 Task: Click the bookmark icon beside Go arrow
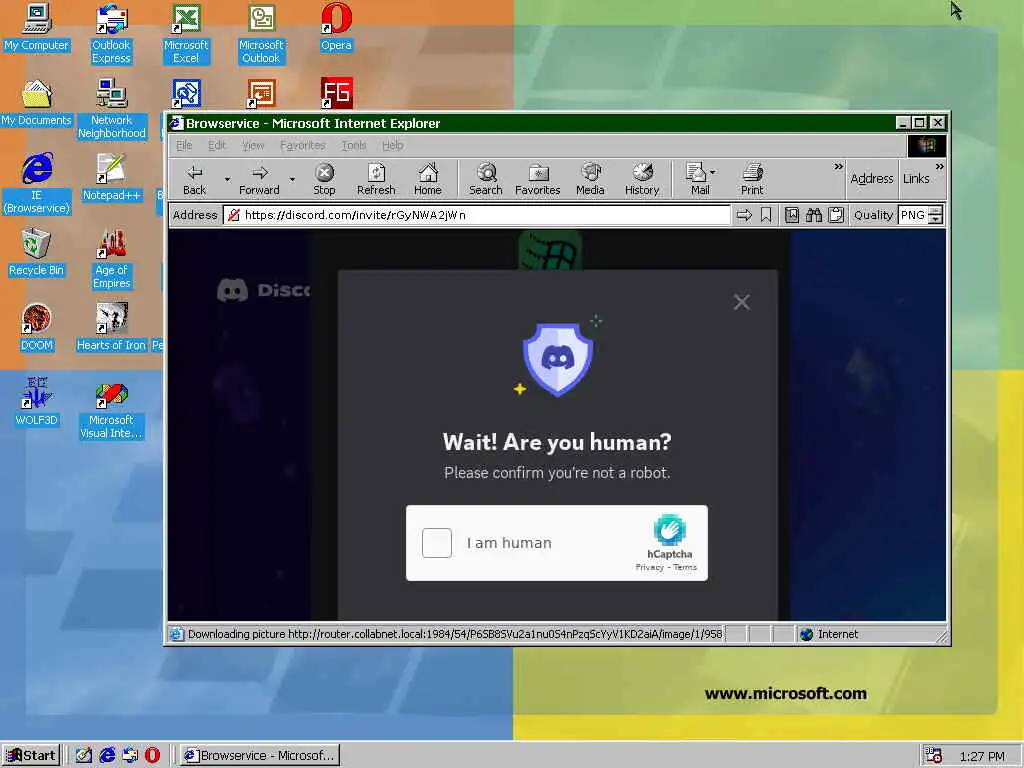click(766, 215)
